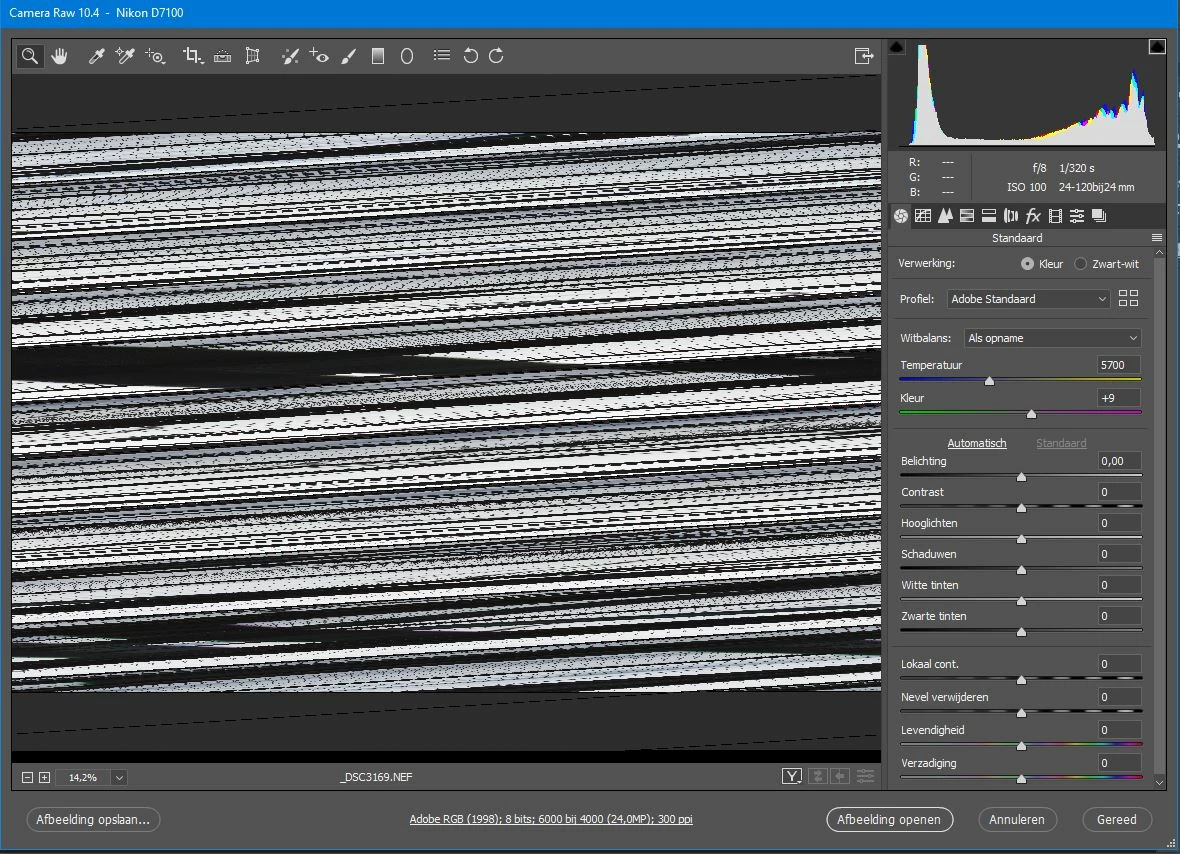Click the Verzadiging slider handle
This screenshot has width=1180, height=854.
(x=1021, y=779)
